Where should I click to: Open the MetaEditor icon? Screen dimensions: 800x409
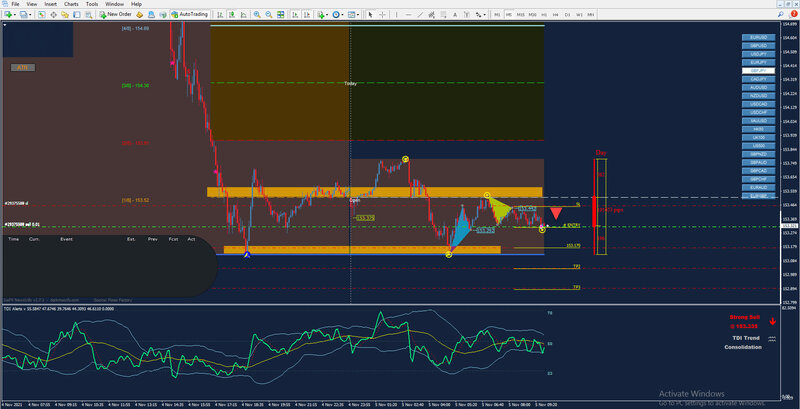click(139, 14)
